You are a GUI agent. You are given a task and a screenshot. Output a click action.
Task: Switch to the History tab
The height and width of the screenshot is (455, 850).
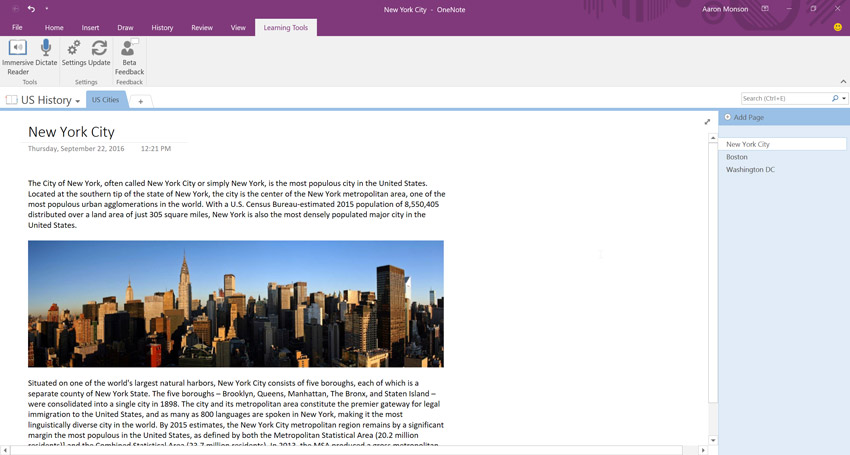[162, 27]
